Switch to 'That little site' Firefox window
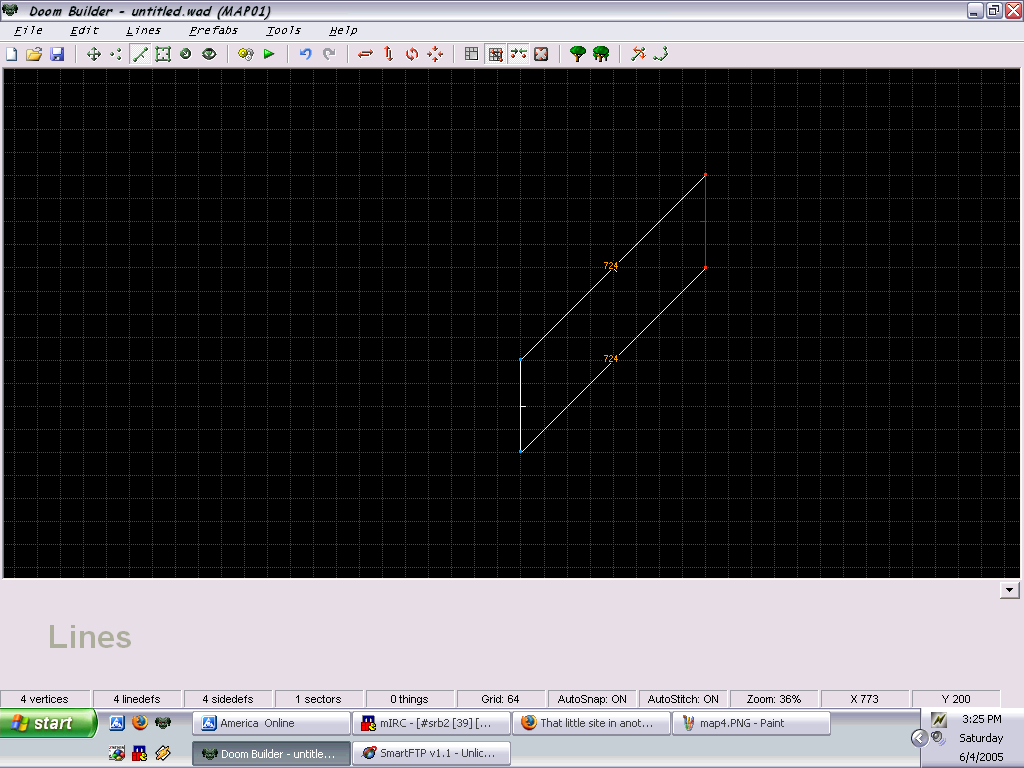Screen dimensions: 1024x768 coord(591,723)
